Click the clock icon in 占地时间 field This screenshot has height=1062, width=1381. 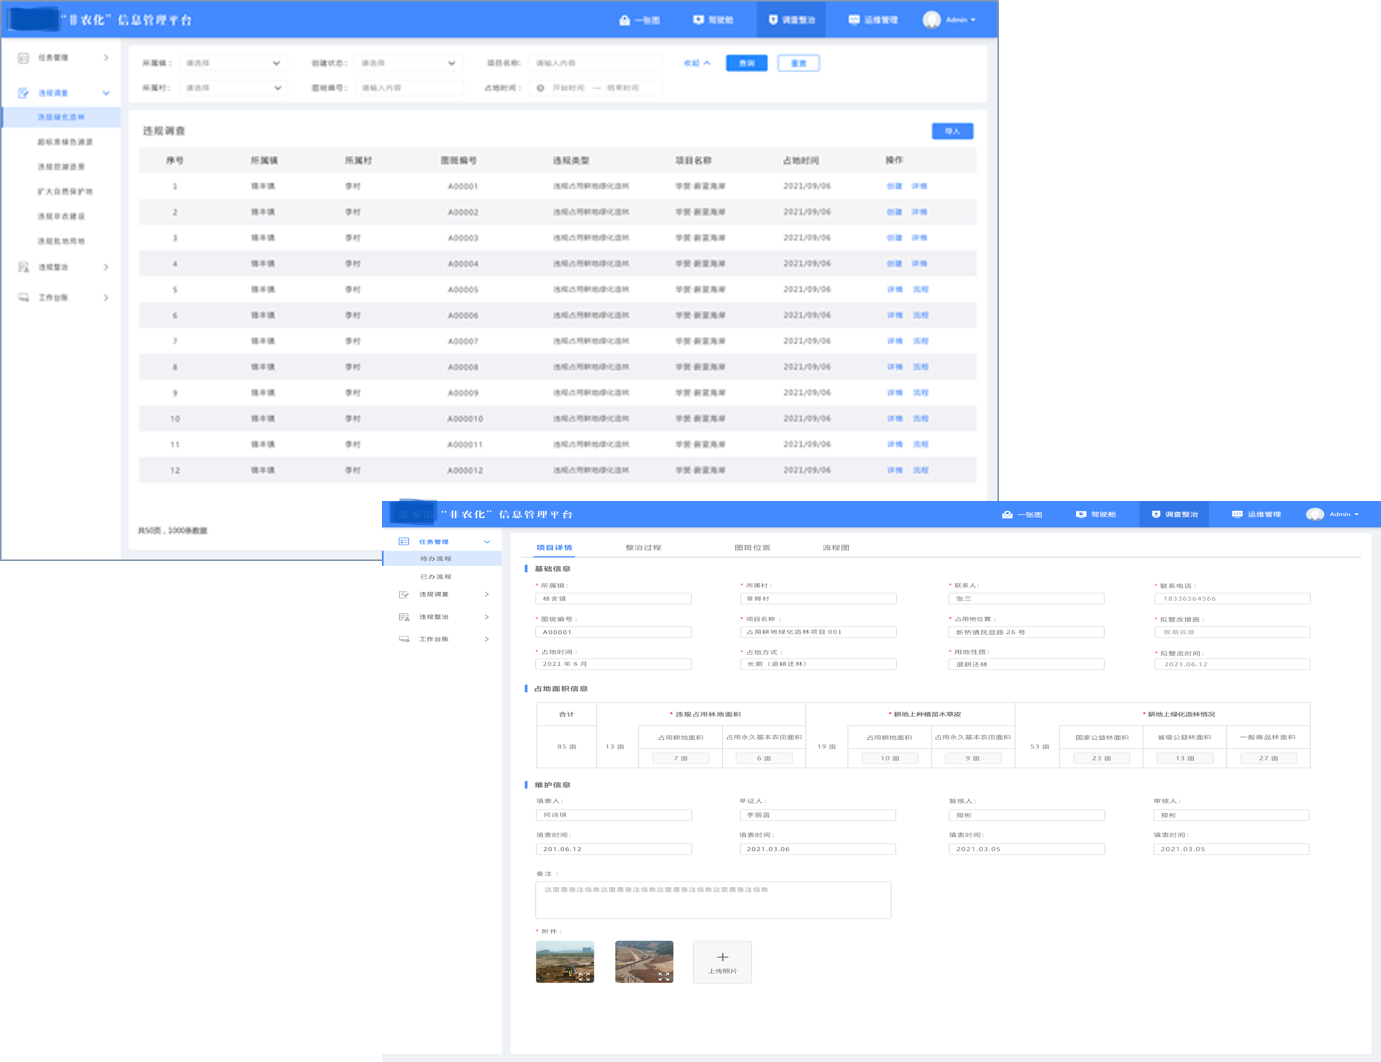pyautogui.click(x=541, y=88)
